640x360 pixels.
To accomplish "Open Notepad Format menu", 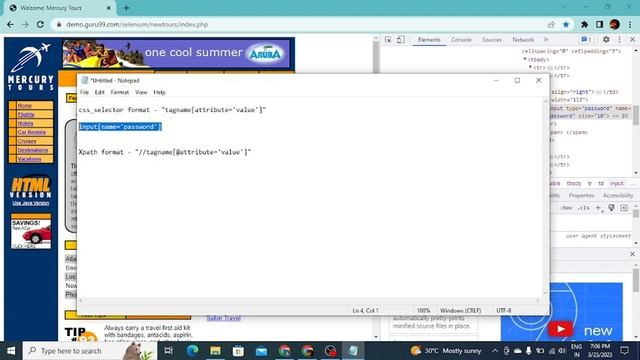I will coord(120,92).
